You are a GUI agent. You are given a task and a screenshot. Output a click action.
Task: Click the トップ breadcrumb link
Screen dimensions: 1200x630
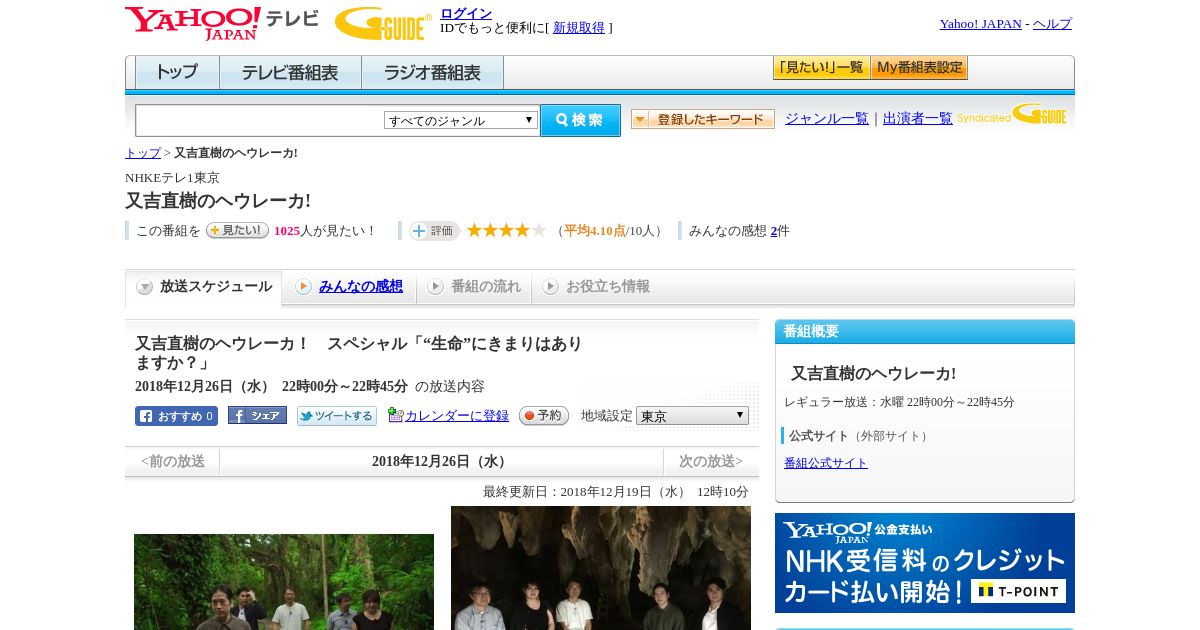pyautogui.click(x=143, y=153)
